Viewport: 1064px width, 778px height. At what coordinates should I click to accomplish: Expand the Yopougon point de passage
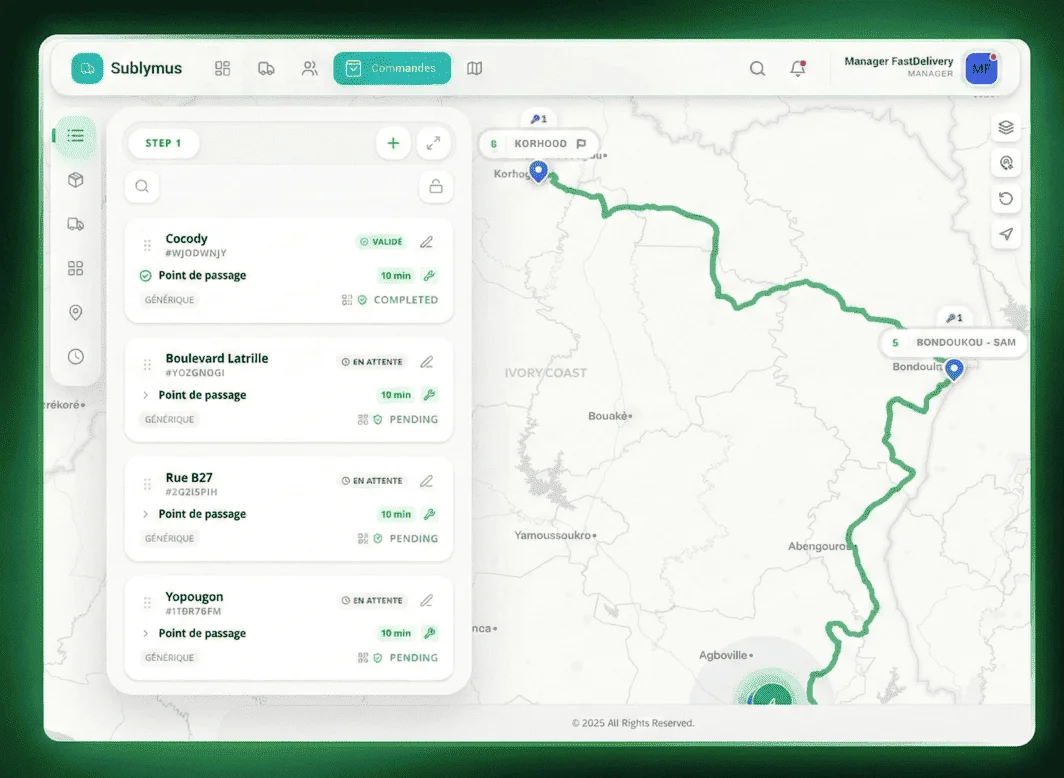(x=145, y=633)
